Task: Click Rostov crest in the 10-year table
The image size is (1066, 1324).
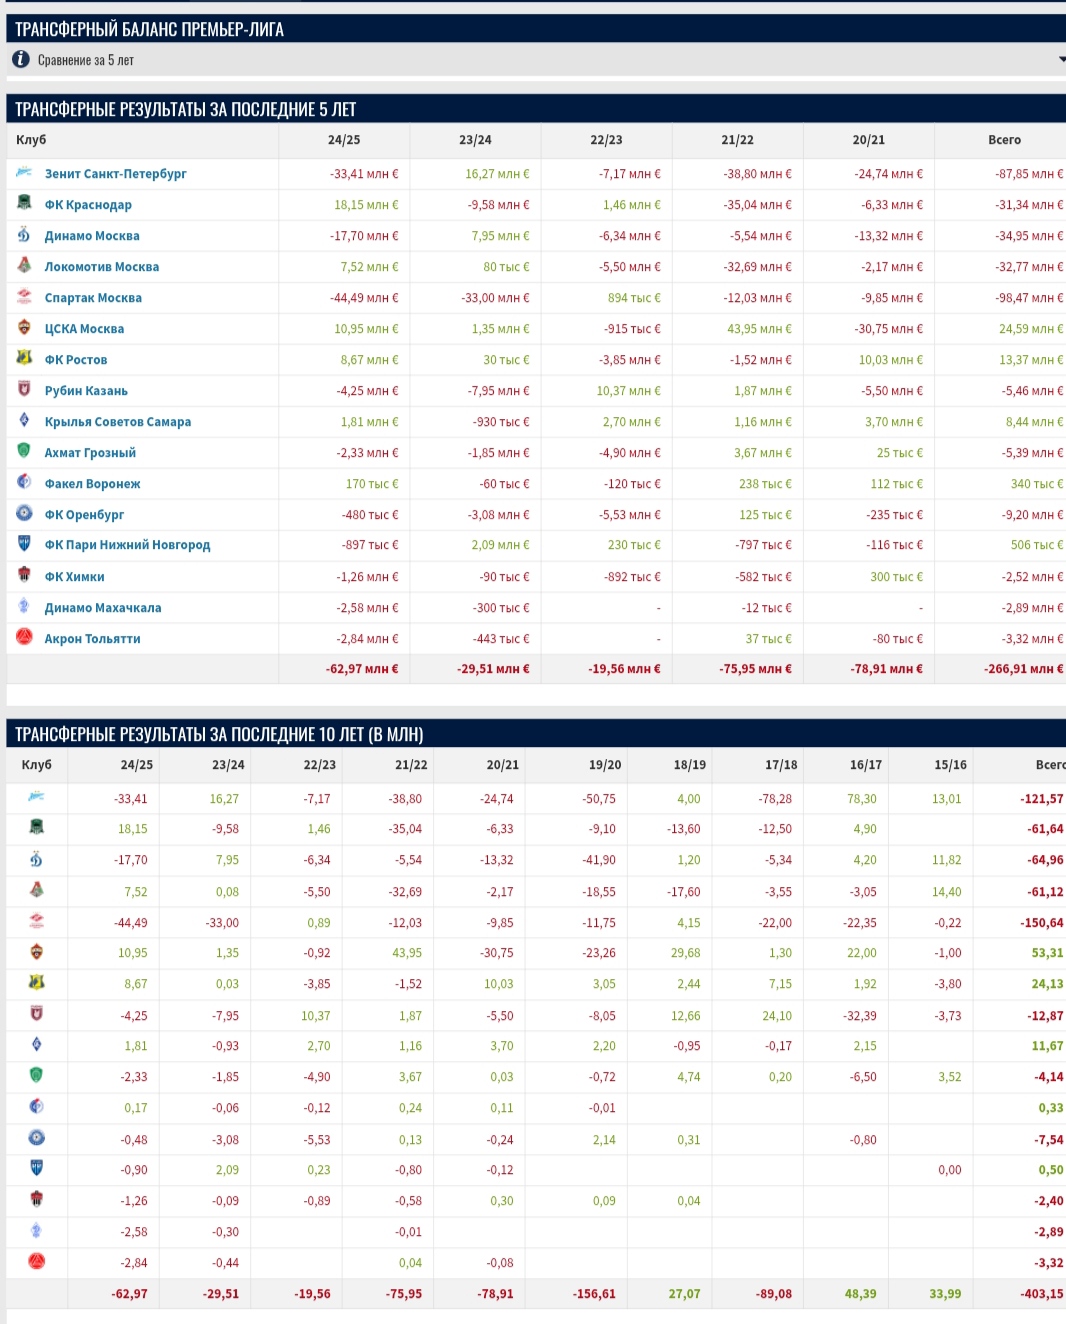Action: [x=36, y=983]
